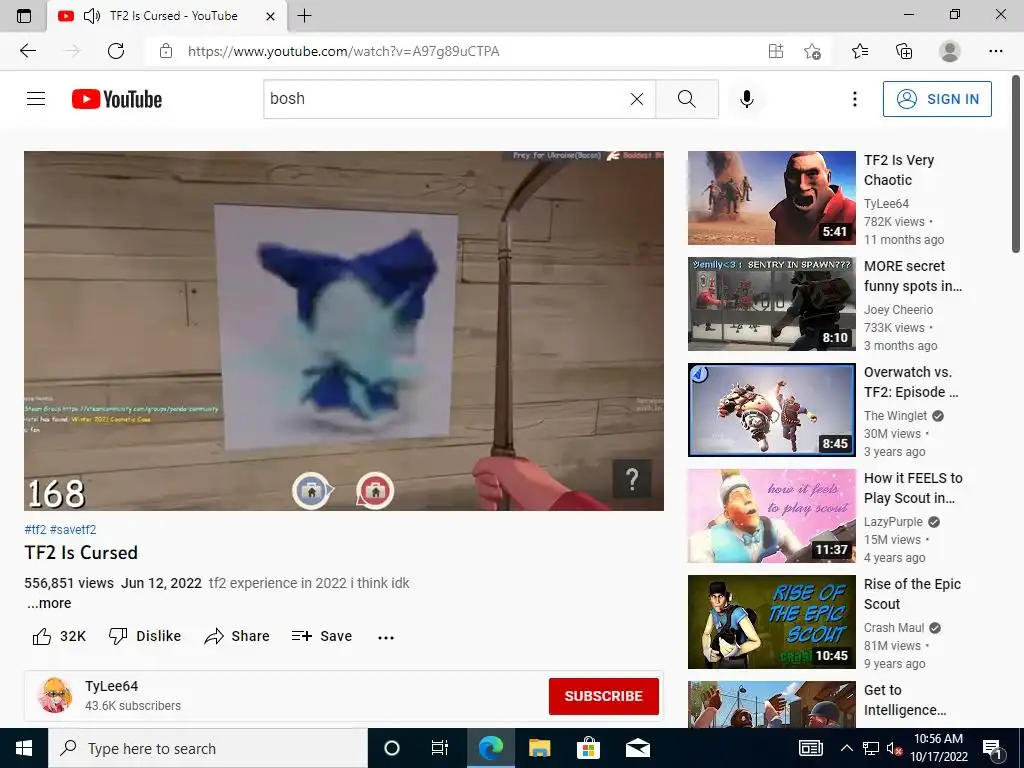1024x768 pixels.
Task: Open MORE secret funny spots video title
Action: pyautogui.click(x=912, y=276)
